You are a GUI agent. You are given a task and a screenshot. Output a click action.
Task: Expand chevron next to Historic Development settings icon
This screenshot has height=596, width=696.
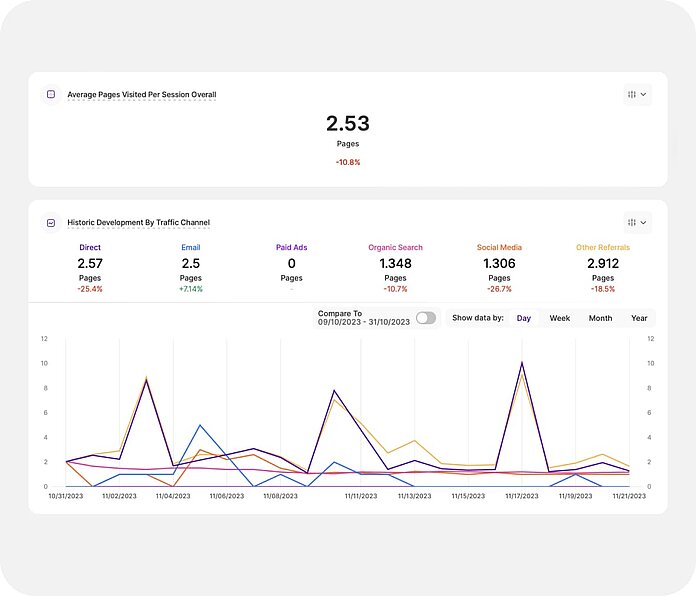pyautogui.click(x=644, y=222)
